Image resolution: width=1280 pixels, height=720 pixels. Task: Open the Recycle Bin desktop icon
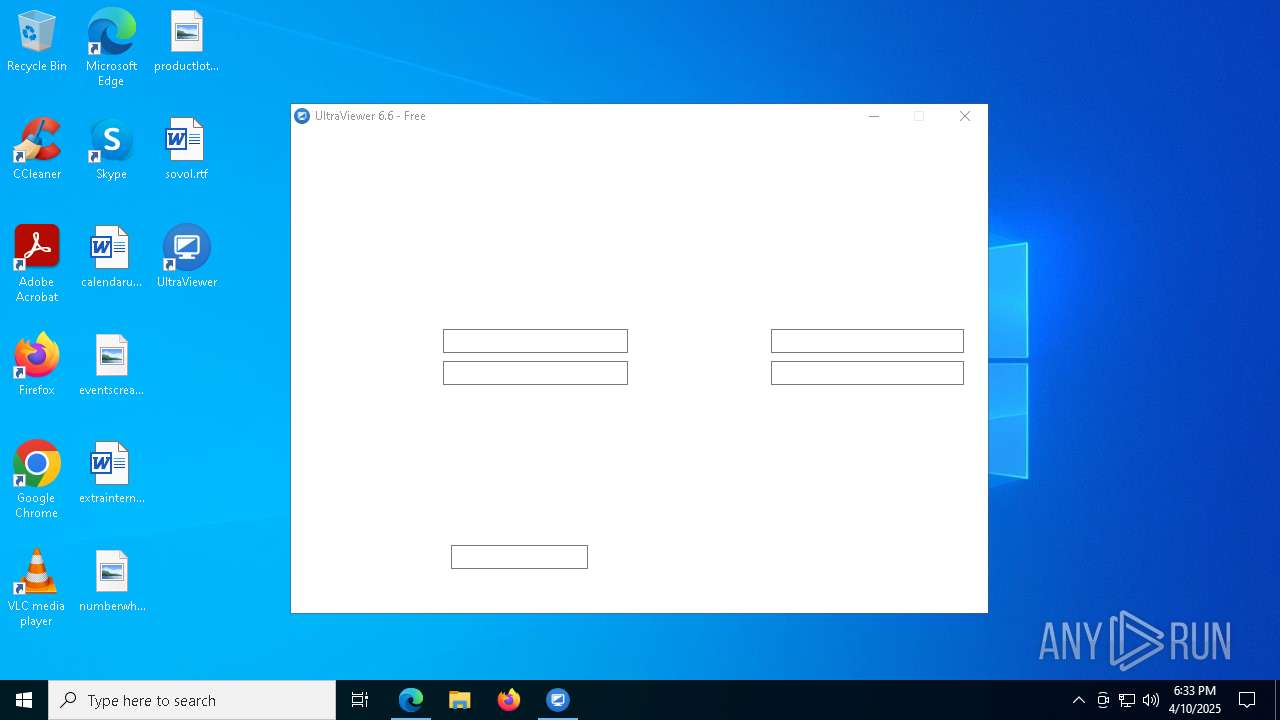tap(37, 42)
